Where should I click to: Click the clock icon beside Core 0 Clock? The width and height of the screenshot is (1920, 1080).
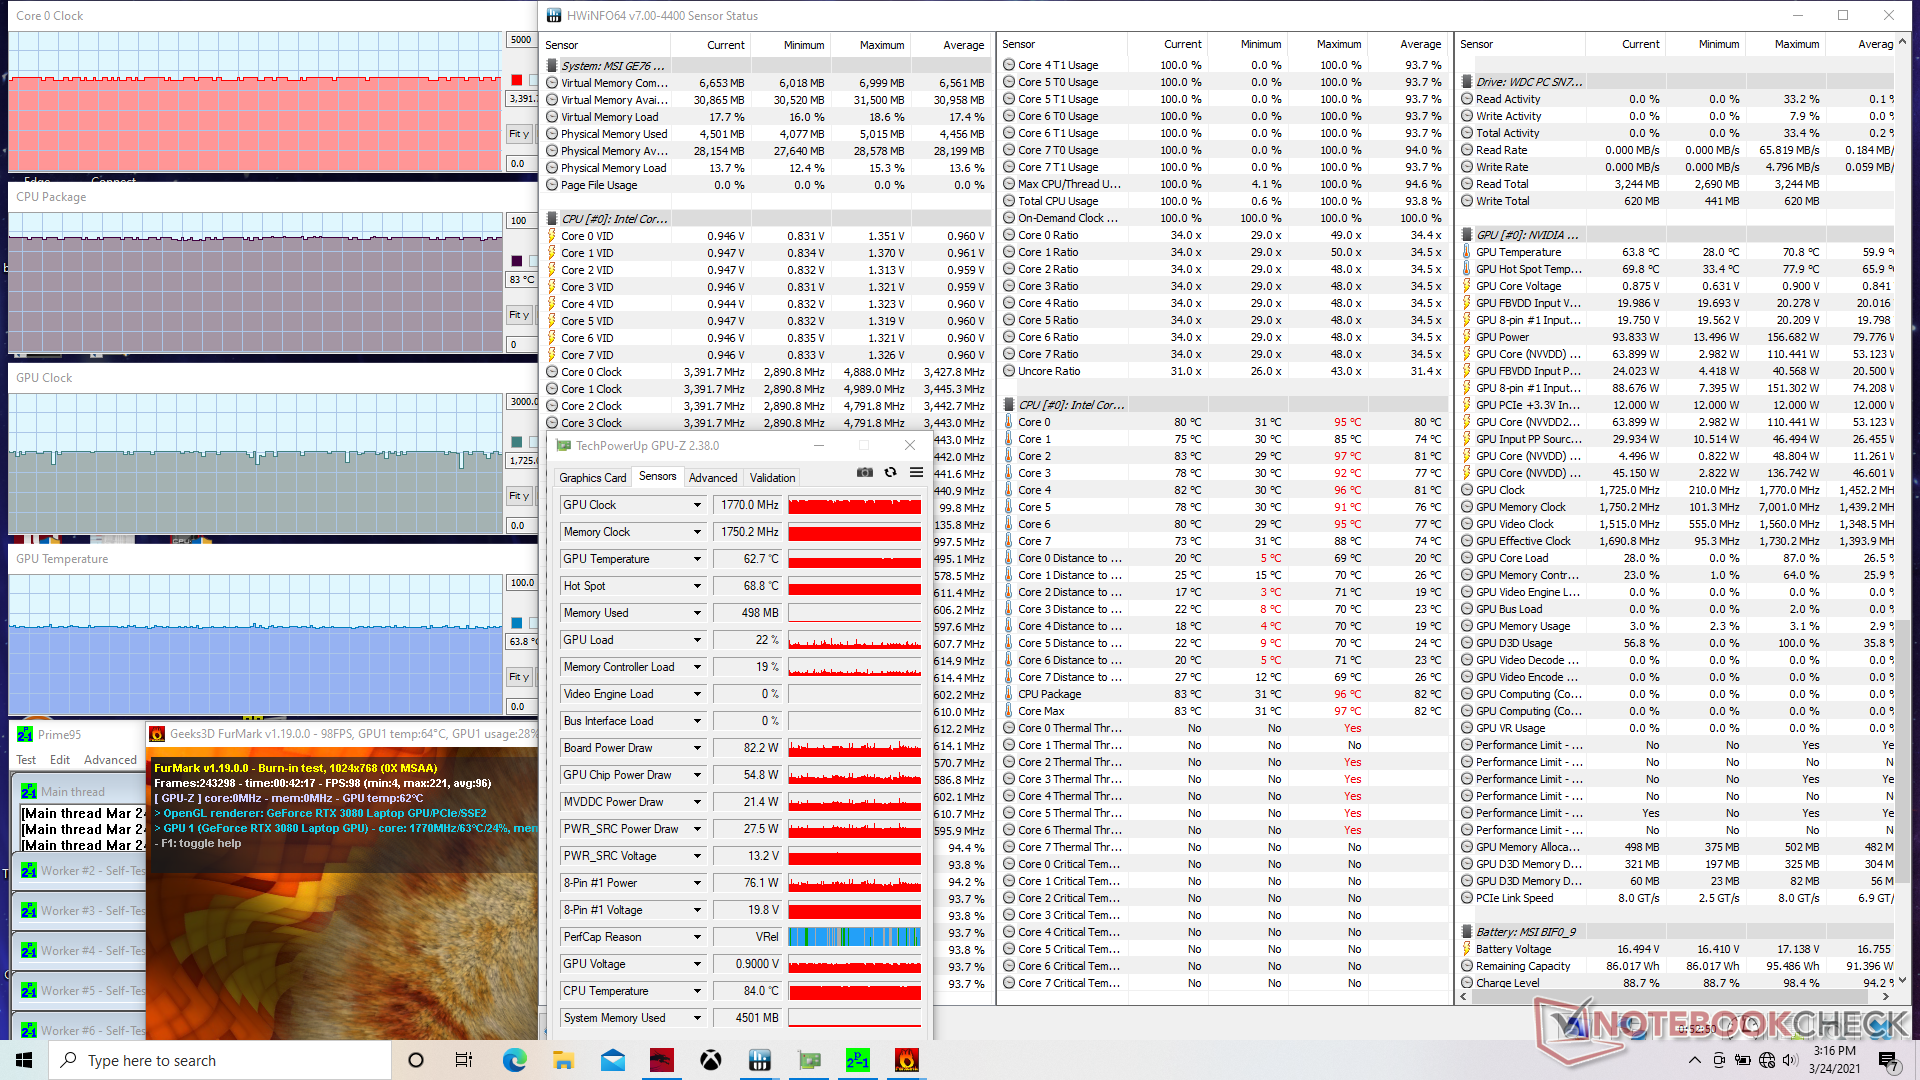(552, 372)
